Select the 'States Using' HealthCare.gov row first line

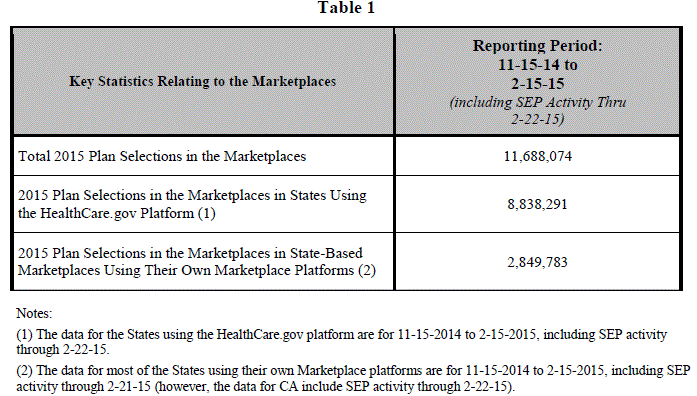(x=192, y=196)
